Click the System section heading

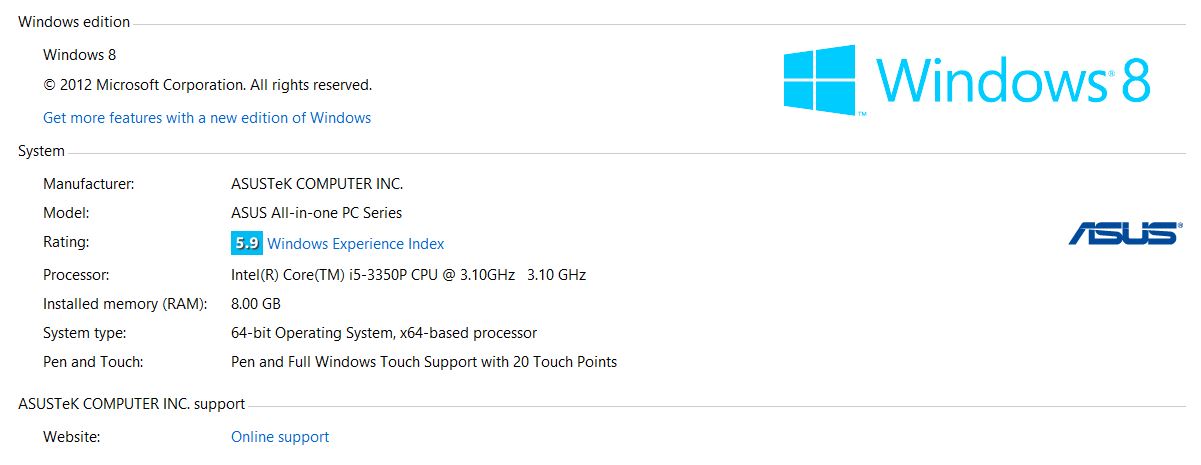click(x=41, y=151)
